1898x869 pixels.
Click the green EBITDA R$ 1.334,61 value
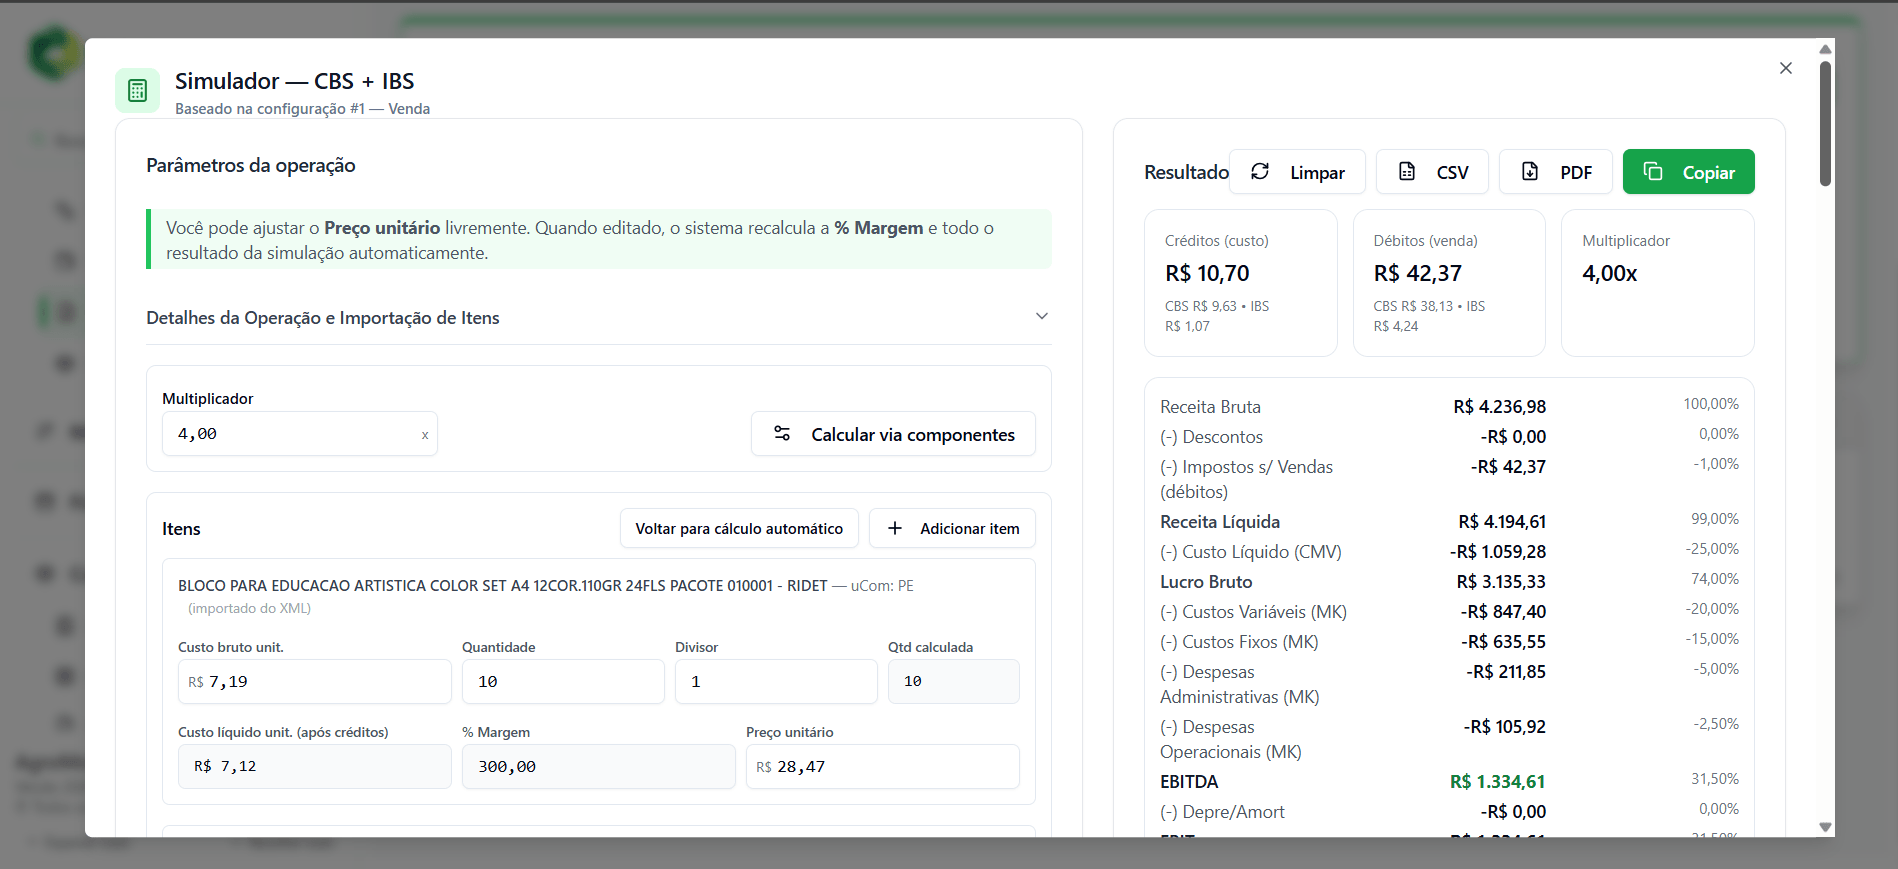click(1498, 782)
